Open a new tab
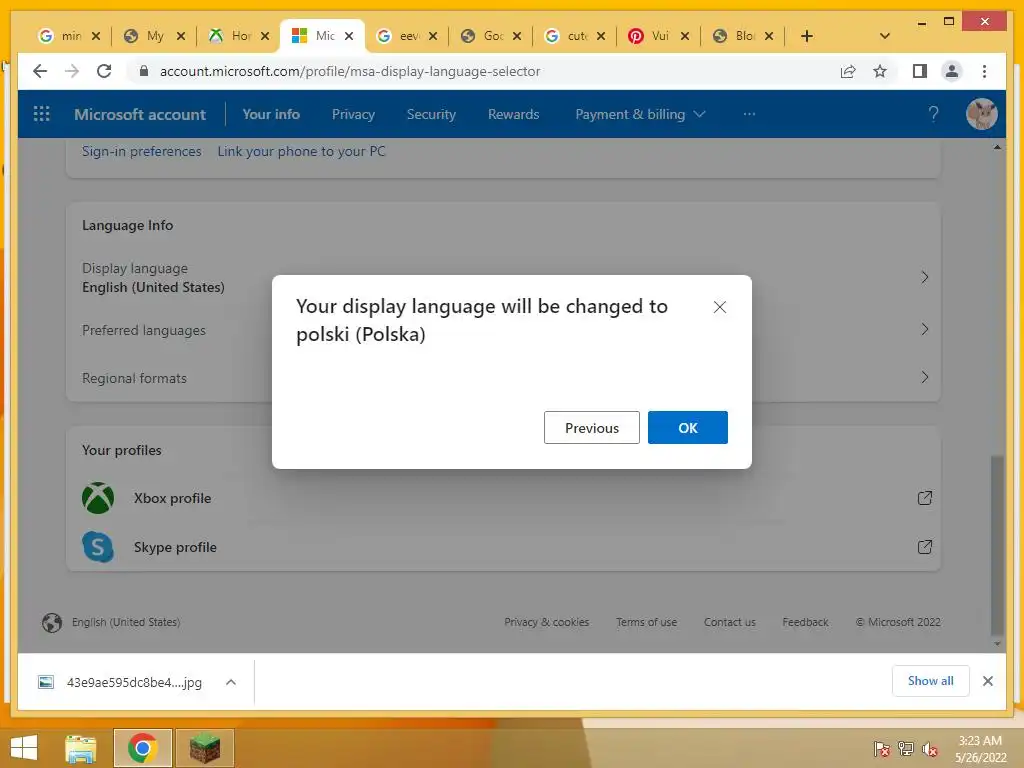The height and width of the screenshot is (768, 1024). 807,36
